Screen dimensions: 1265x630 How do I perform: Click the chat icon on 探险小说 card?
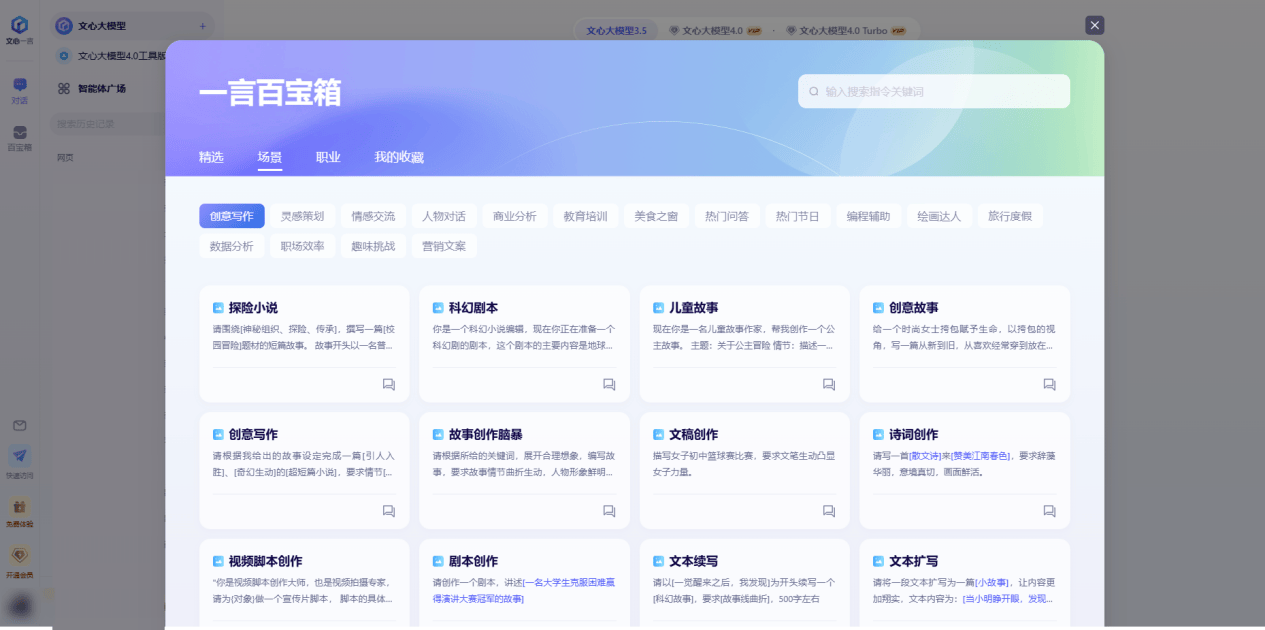click(389, 384)
